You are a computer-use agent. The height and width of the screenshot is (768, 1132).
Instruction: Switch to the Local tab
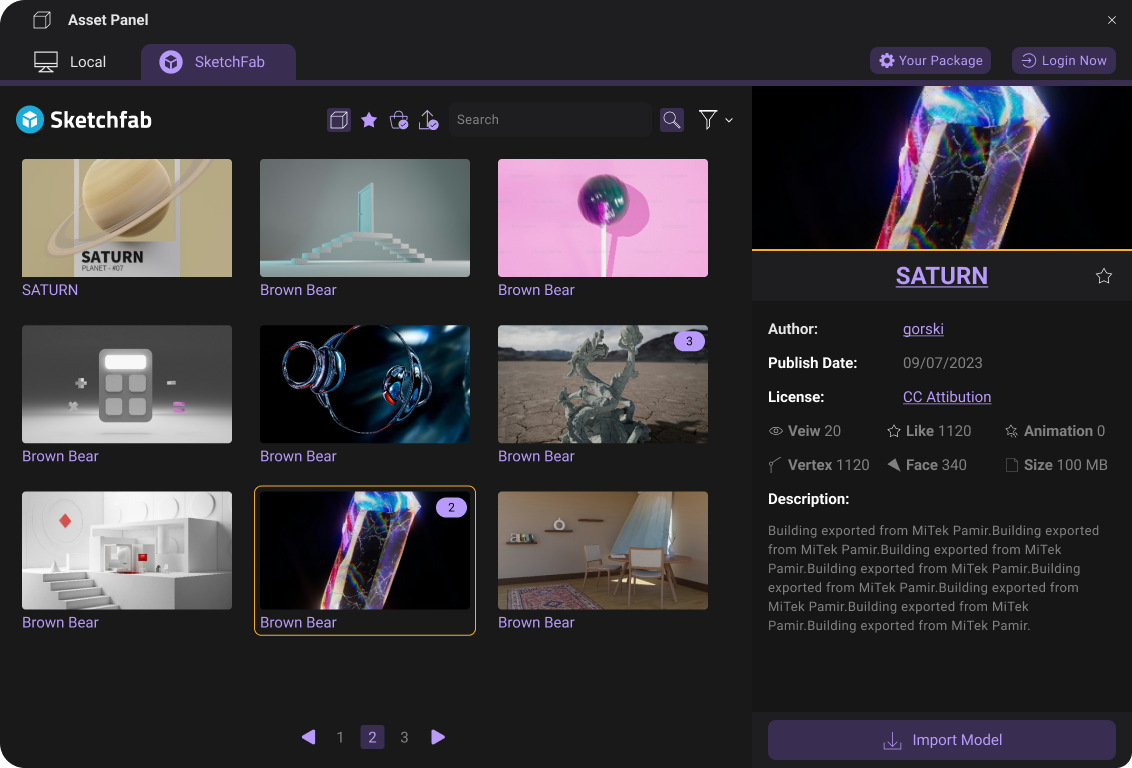[70, 62]
